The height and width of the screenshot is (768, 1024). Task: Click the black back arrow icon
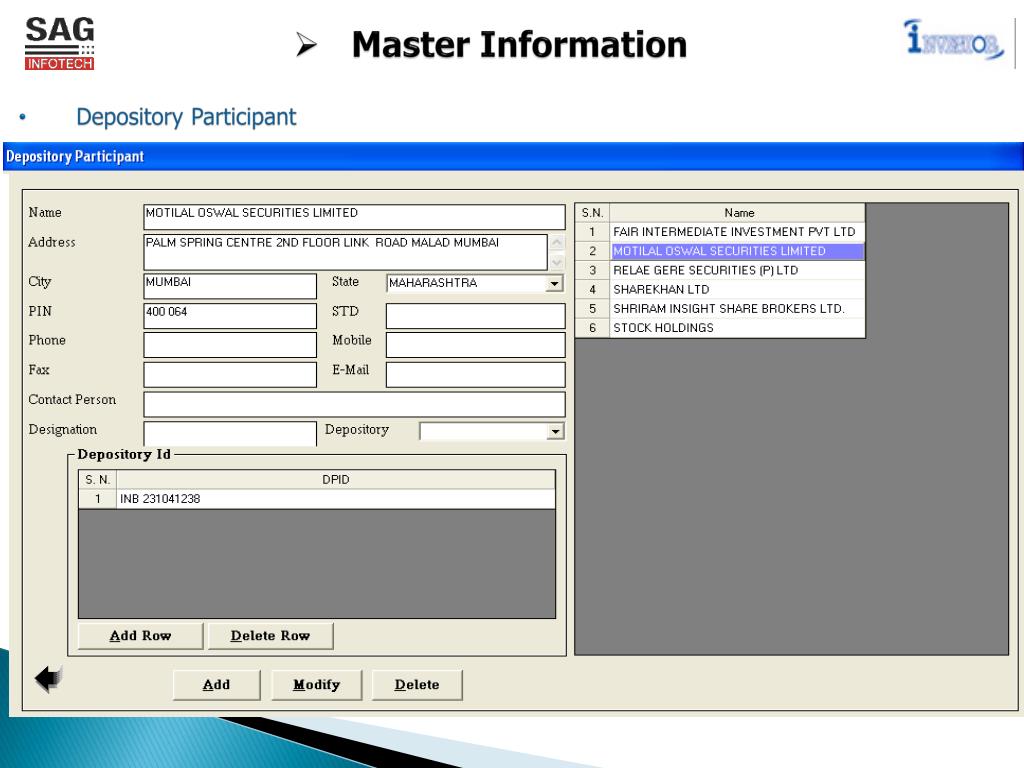pyautogui.click(x=49, y=679)
